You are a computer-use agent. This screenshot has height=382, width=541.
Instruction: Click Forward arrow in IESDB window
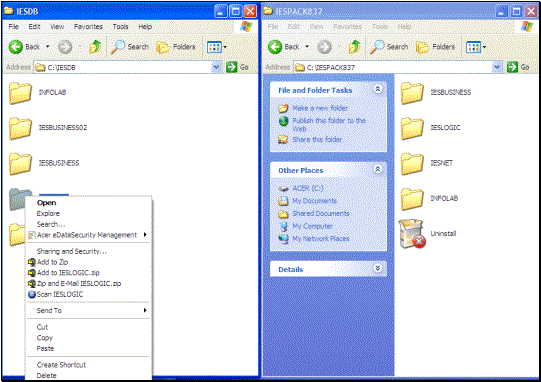point(65,47)
